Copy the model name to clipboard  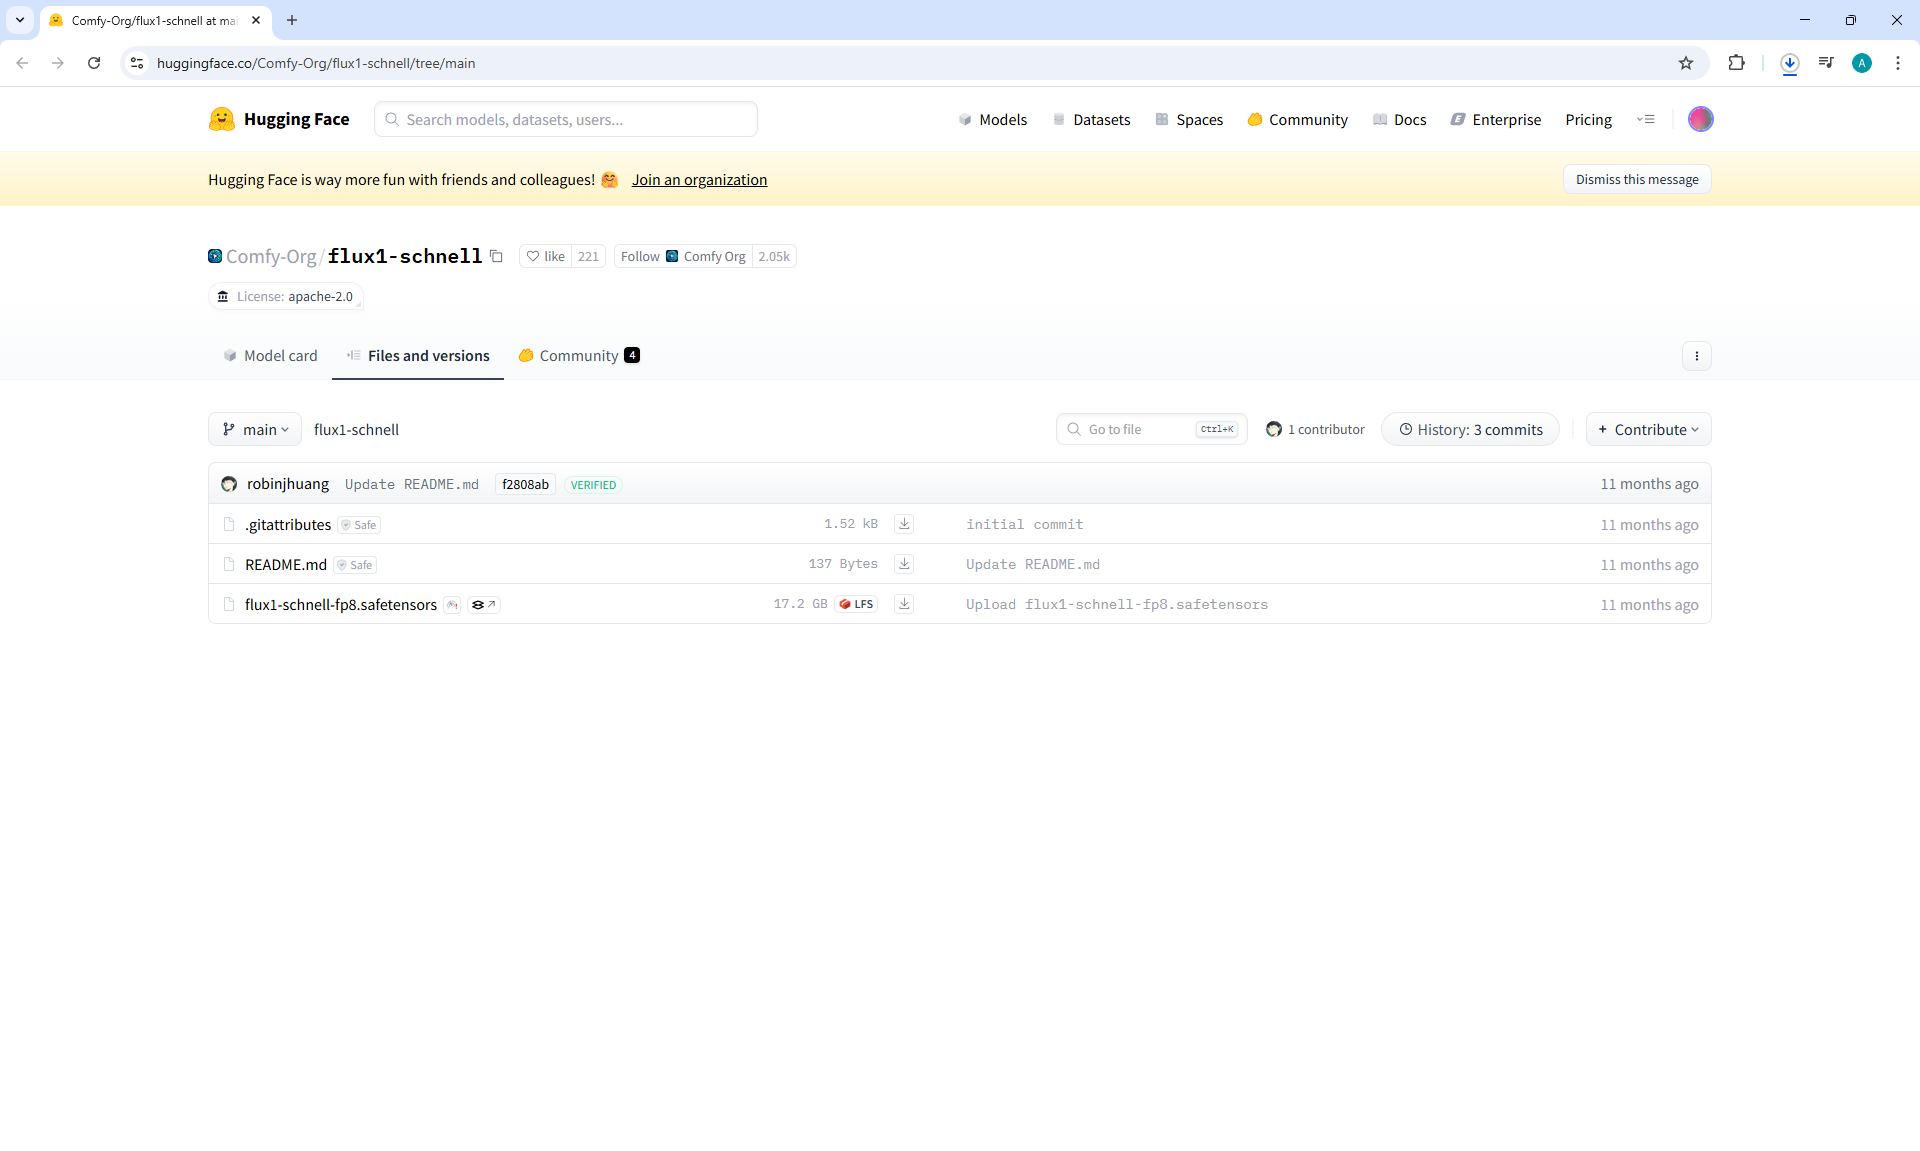point(496,256)
